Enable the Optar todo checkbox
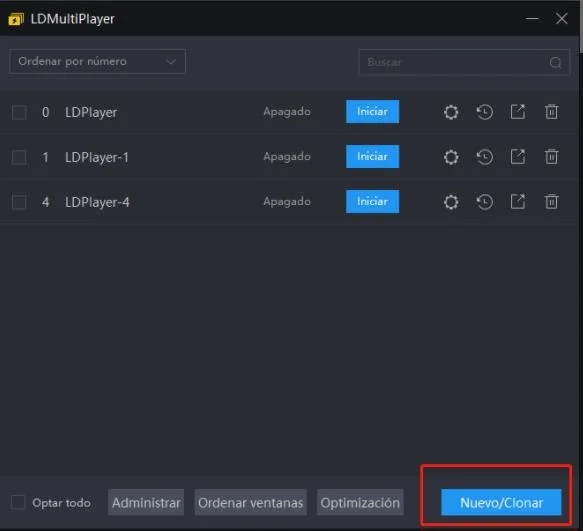The image size is (583, 531). pos(18,502)
